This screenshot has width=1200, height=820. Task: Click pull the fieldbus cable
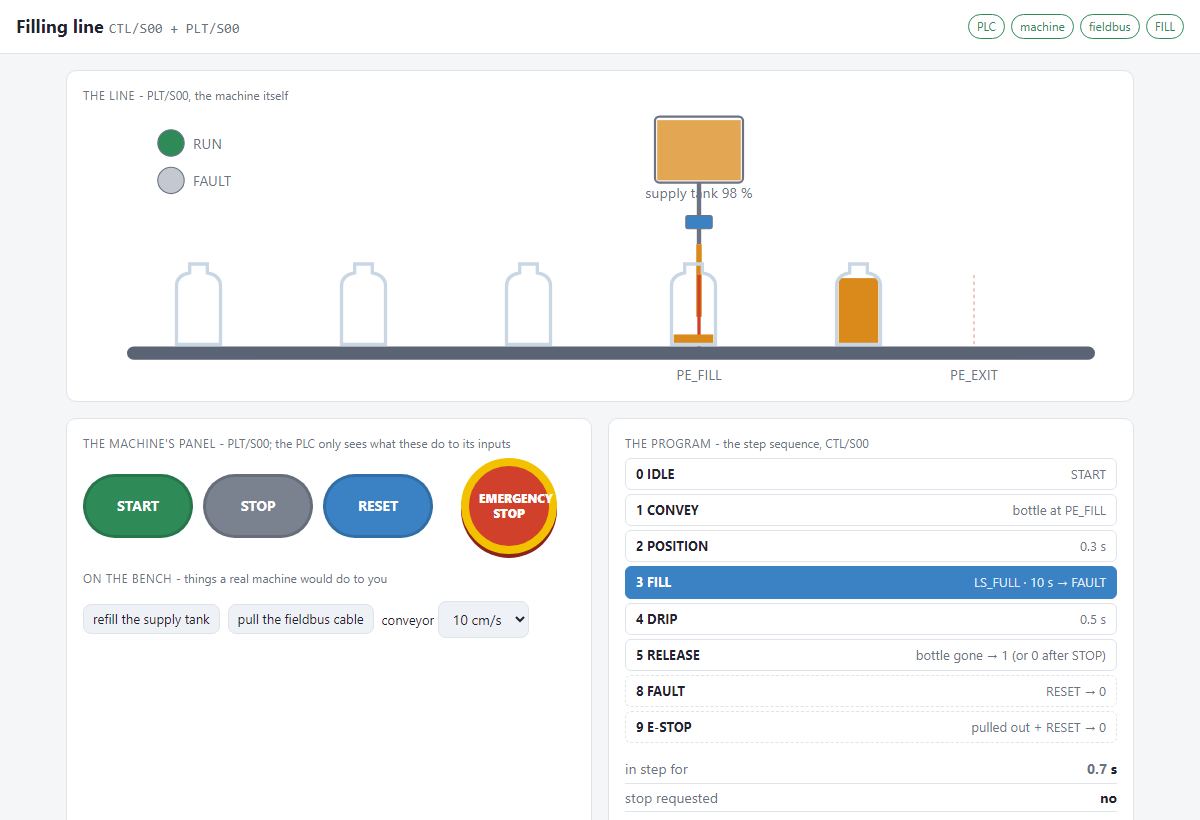pyautogui.click(x=301, y=619)
